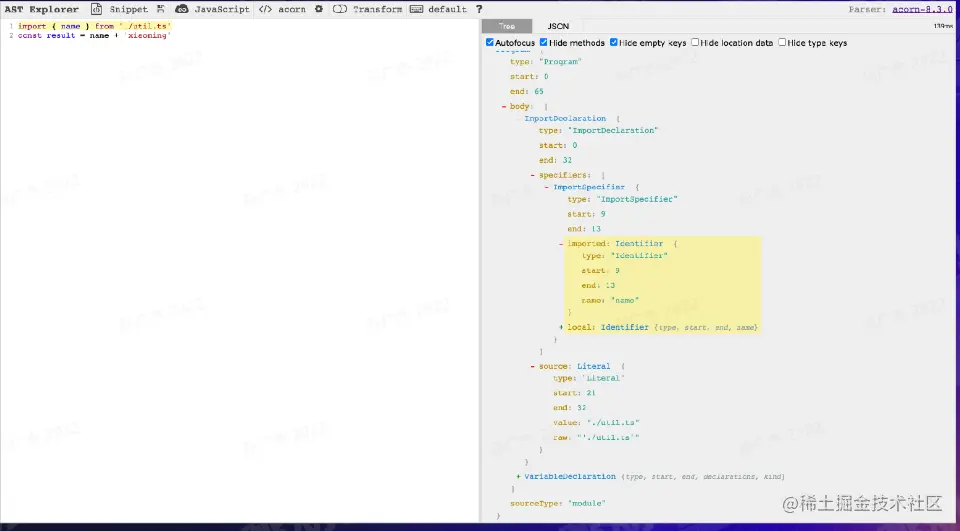This screenshot has width=960, height=531.
Task: Click the ImportDeclaration node label
Action: coord(565,118)
